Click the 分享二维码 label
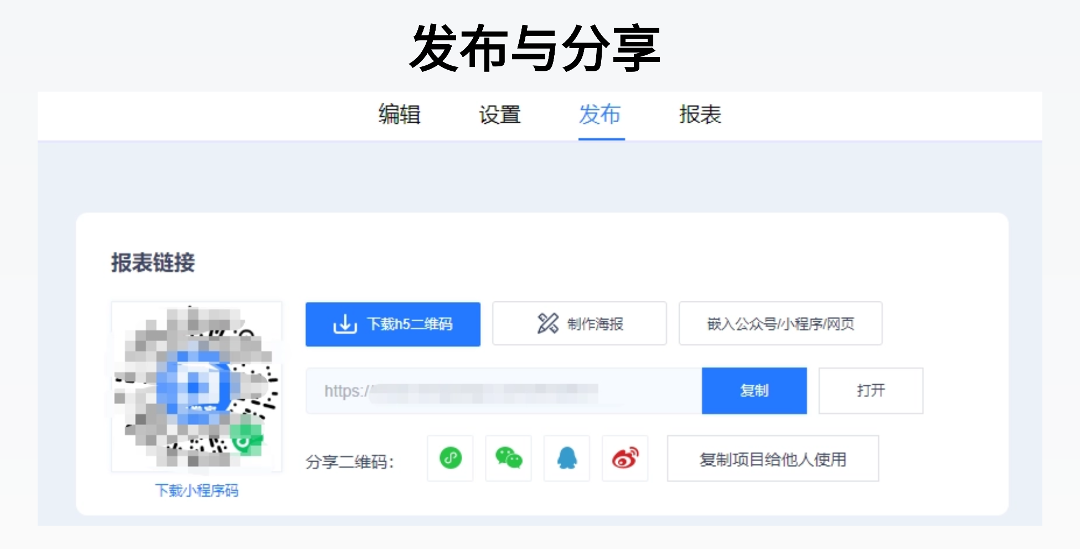This screenshot has height=549, width=1080. tap(349, 462)
